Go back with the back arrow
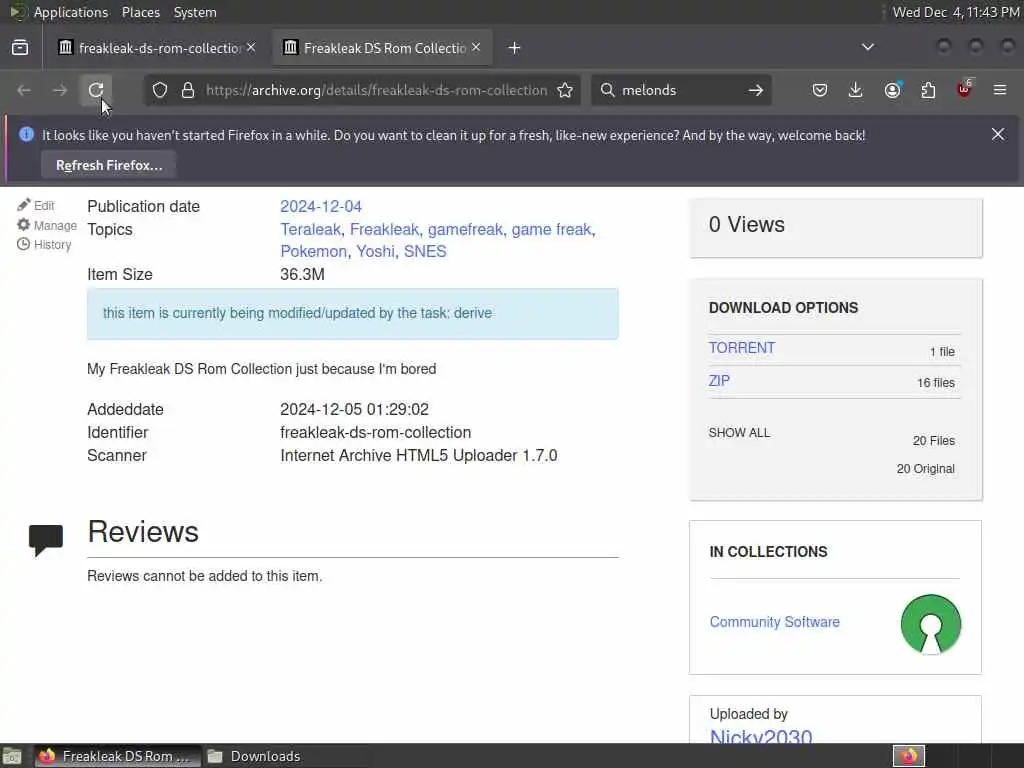This screenshot has height=768, width=1024. click(x=24, y=90)
